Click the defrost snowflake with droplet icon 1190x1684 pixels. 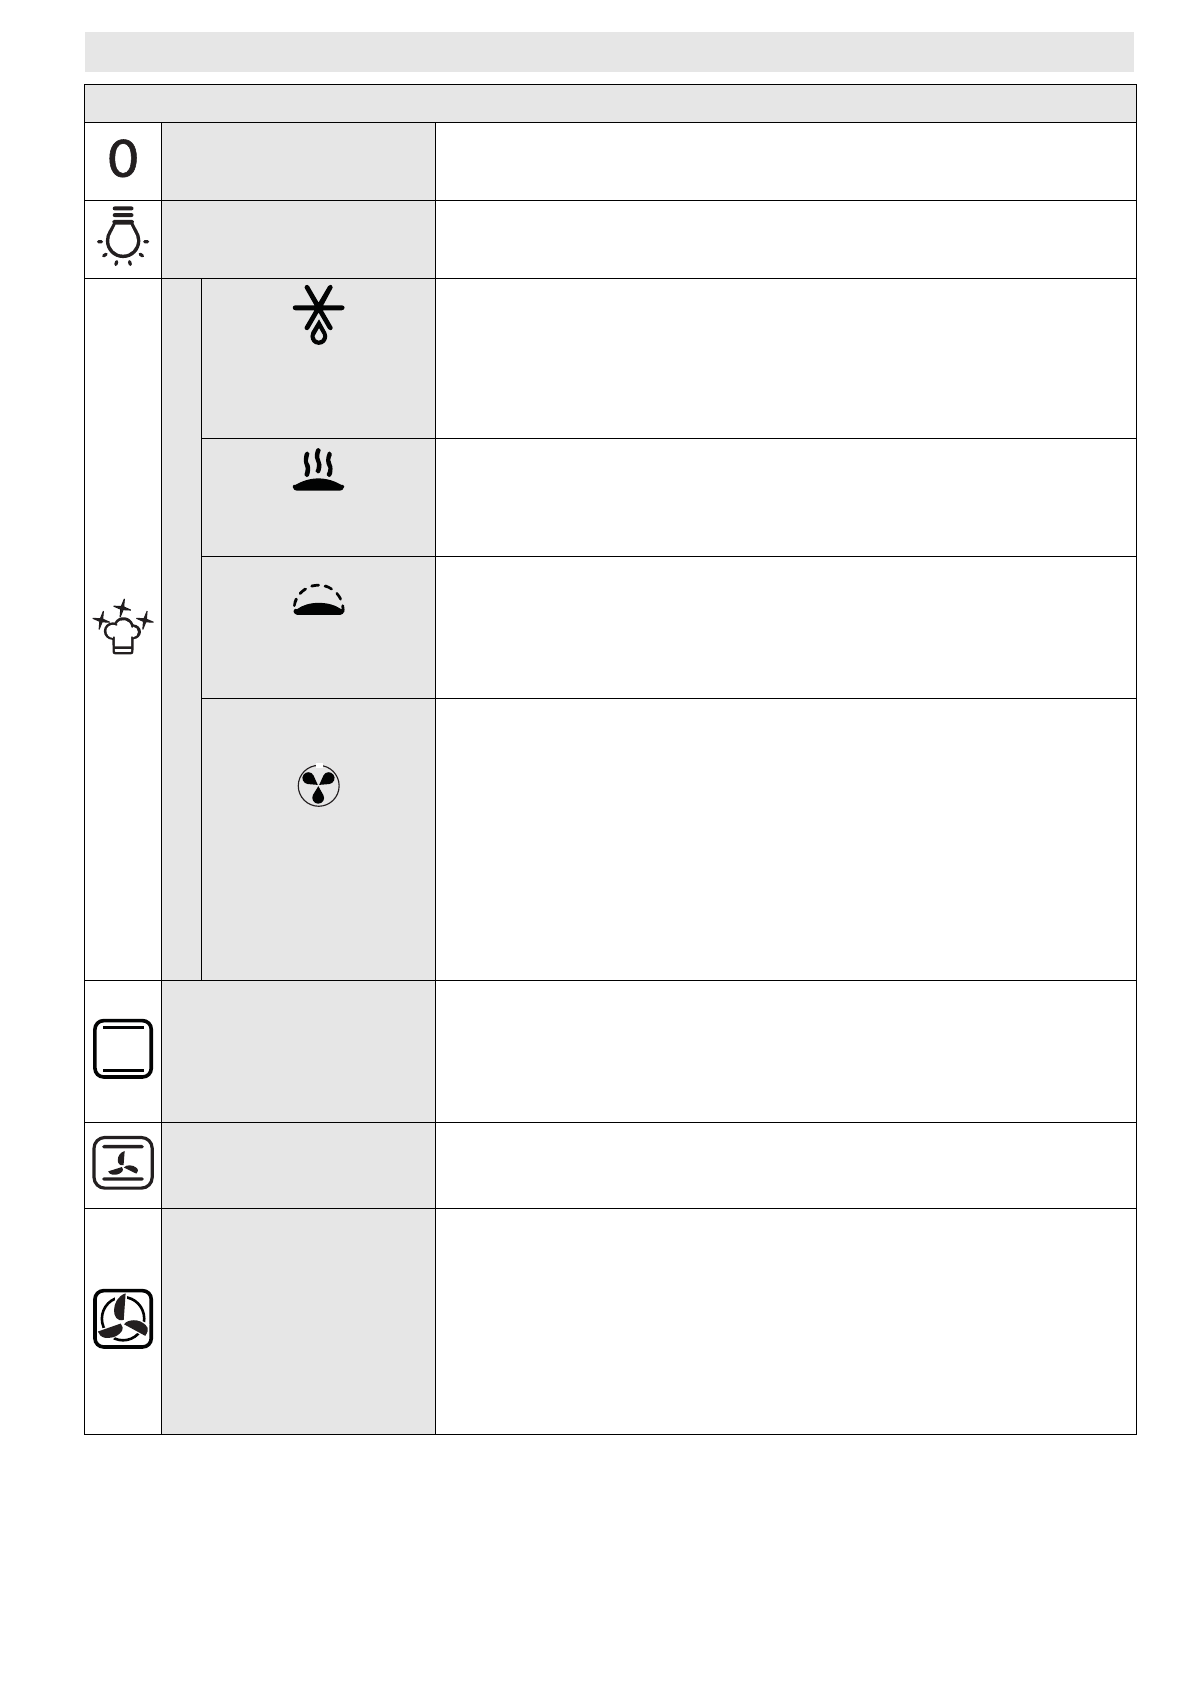point(318,315)
